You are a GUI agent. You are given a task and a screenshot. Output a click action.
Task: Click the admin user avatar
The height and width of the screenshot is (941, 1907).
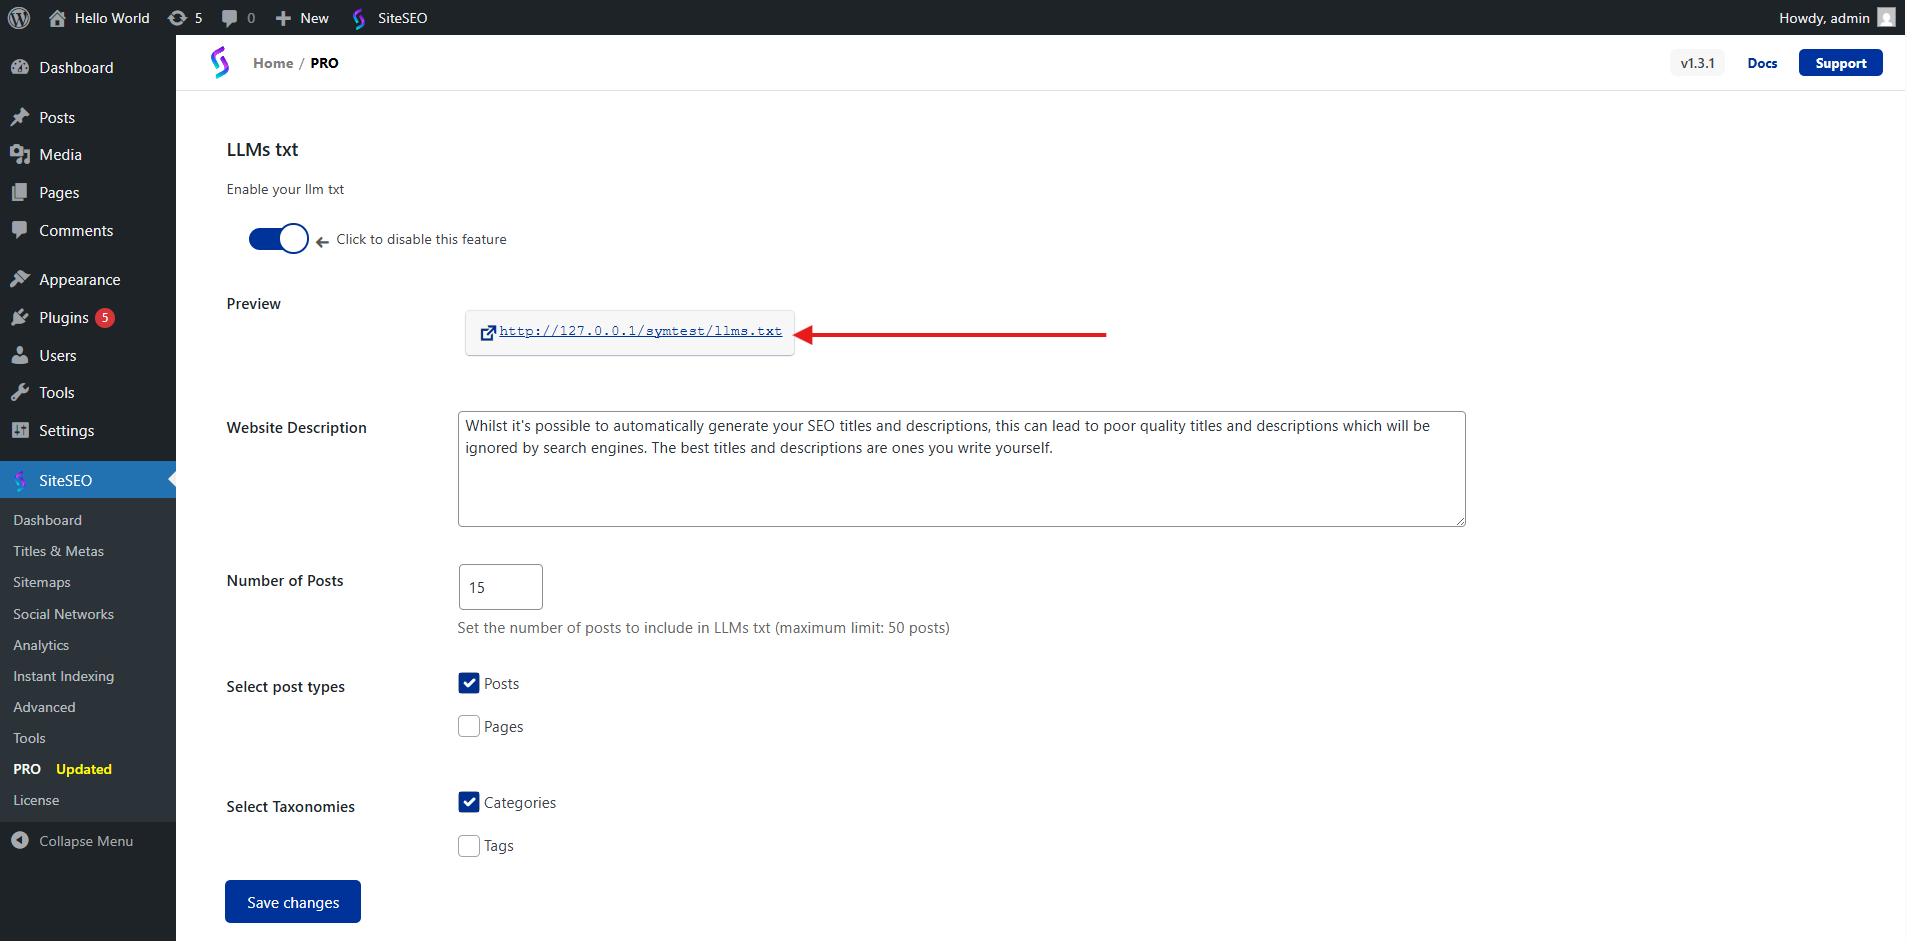click(x=1886, y=18)
